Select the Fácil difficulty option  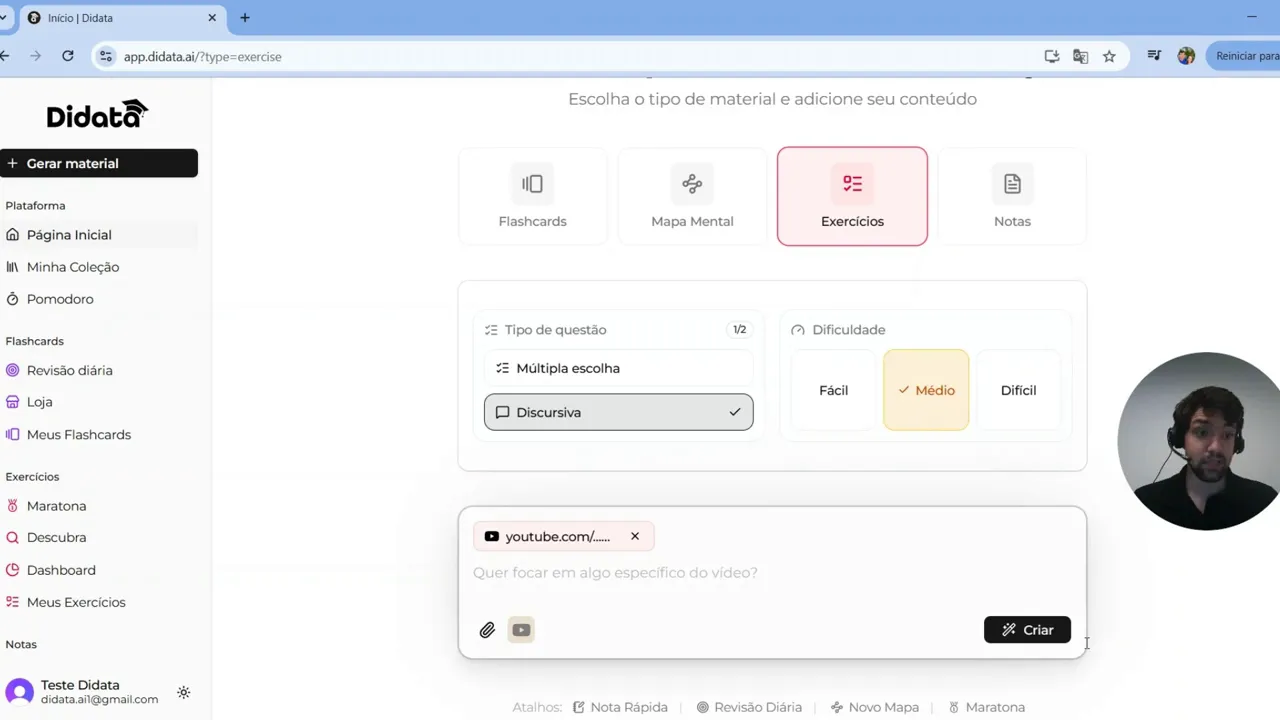(x=832, y=390)
